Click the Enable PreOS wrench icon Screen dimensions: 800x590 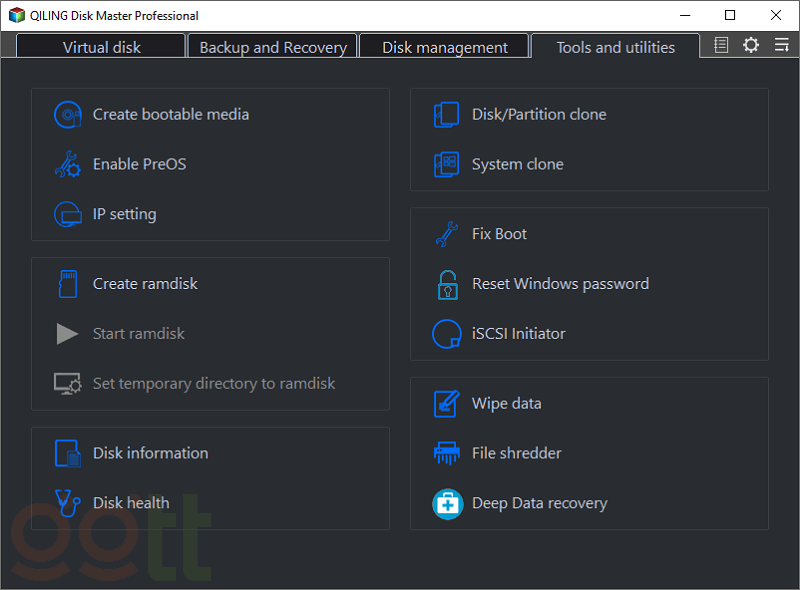pyautogui.click(x=67, y=165)
